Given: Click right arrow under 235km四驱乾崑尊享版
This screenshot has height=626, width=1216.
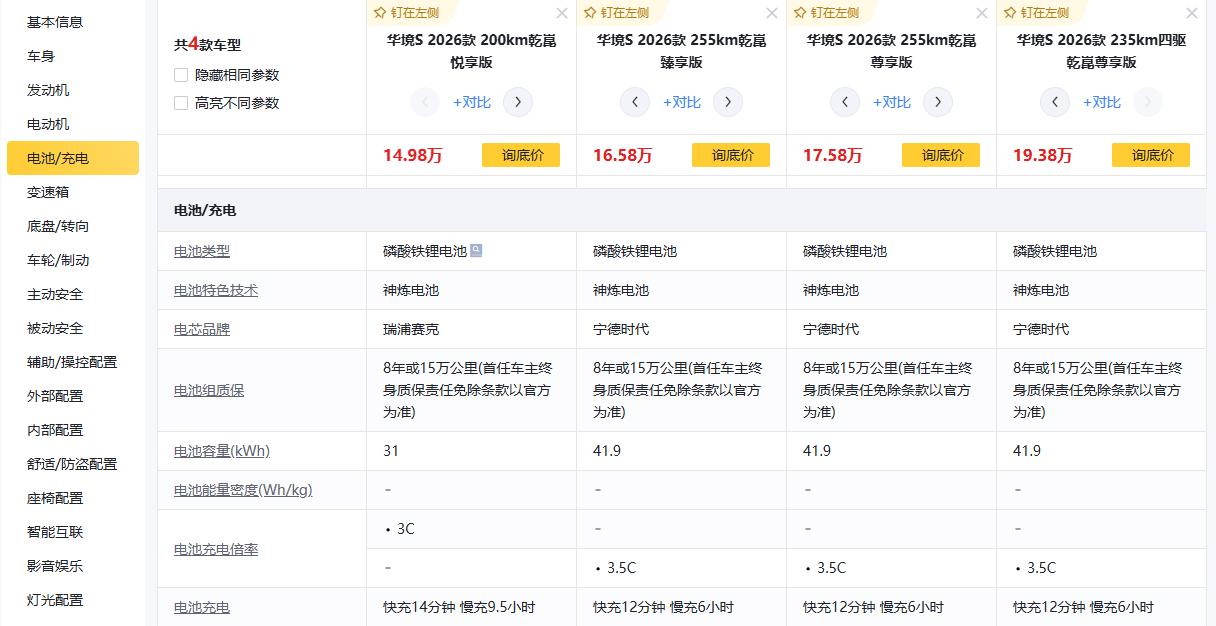Looking at the screenshot, I should (x=1148, y=102).
